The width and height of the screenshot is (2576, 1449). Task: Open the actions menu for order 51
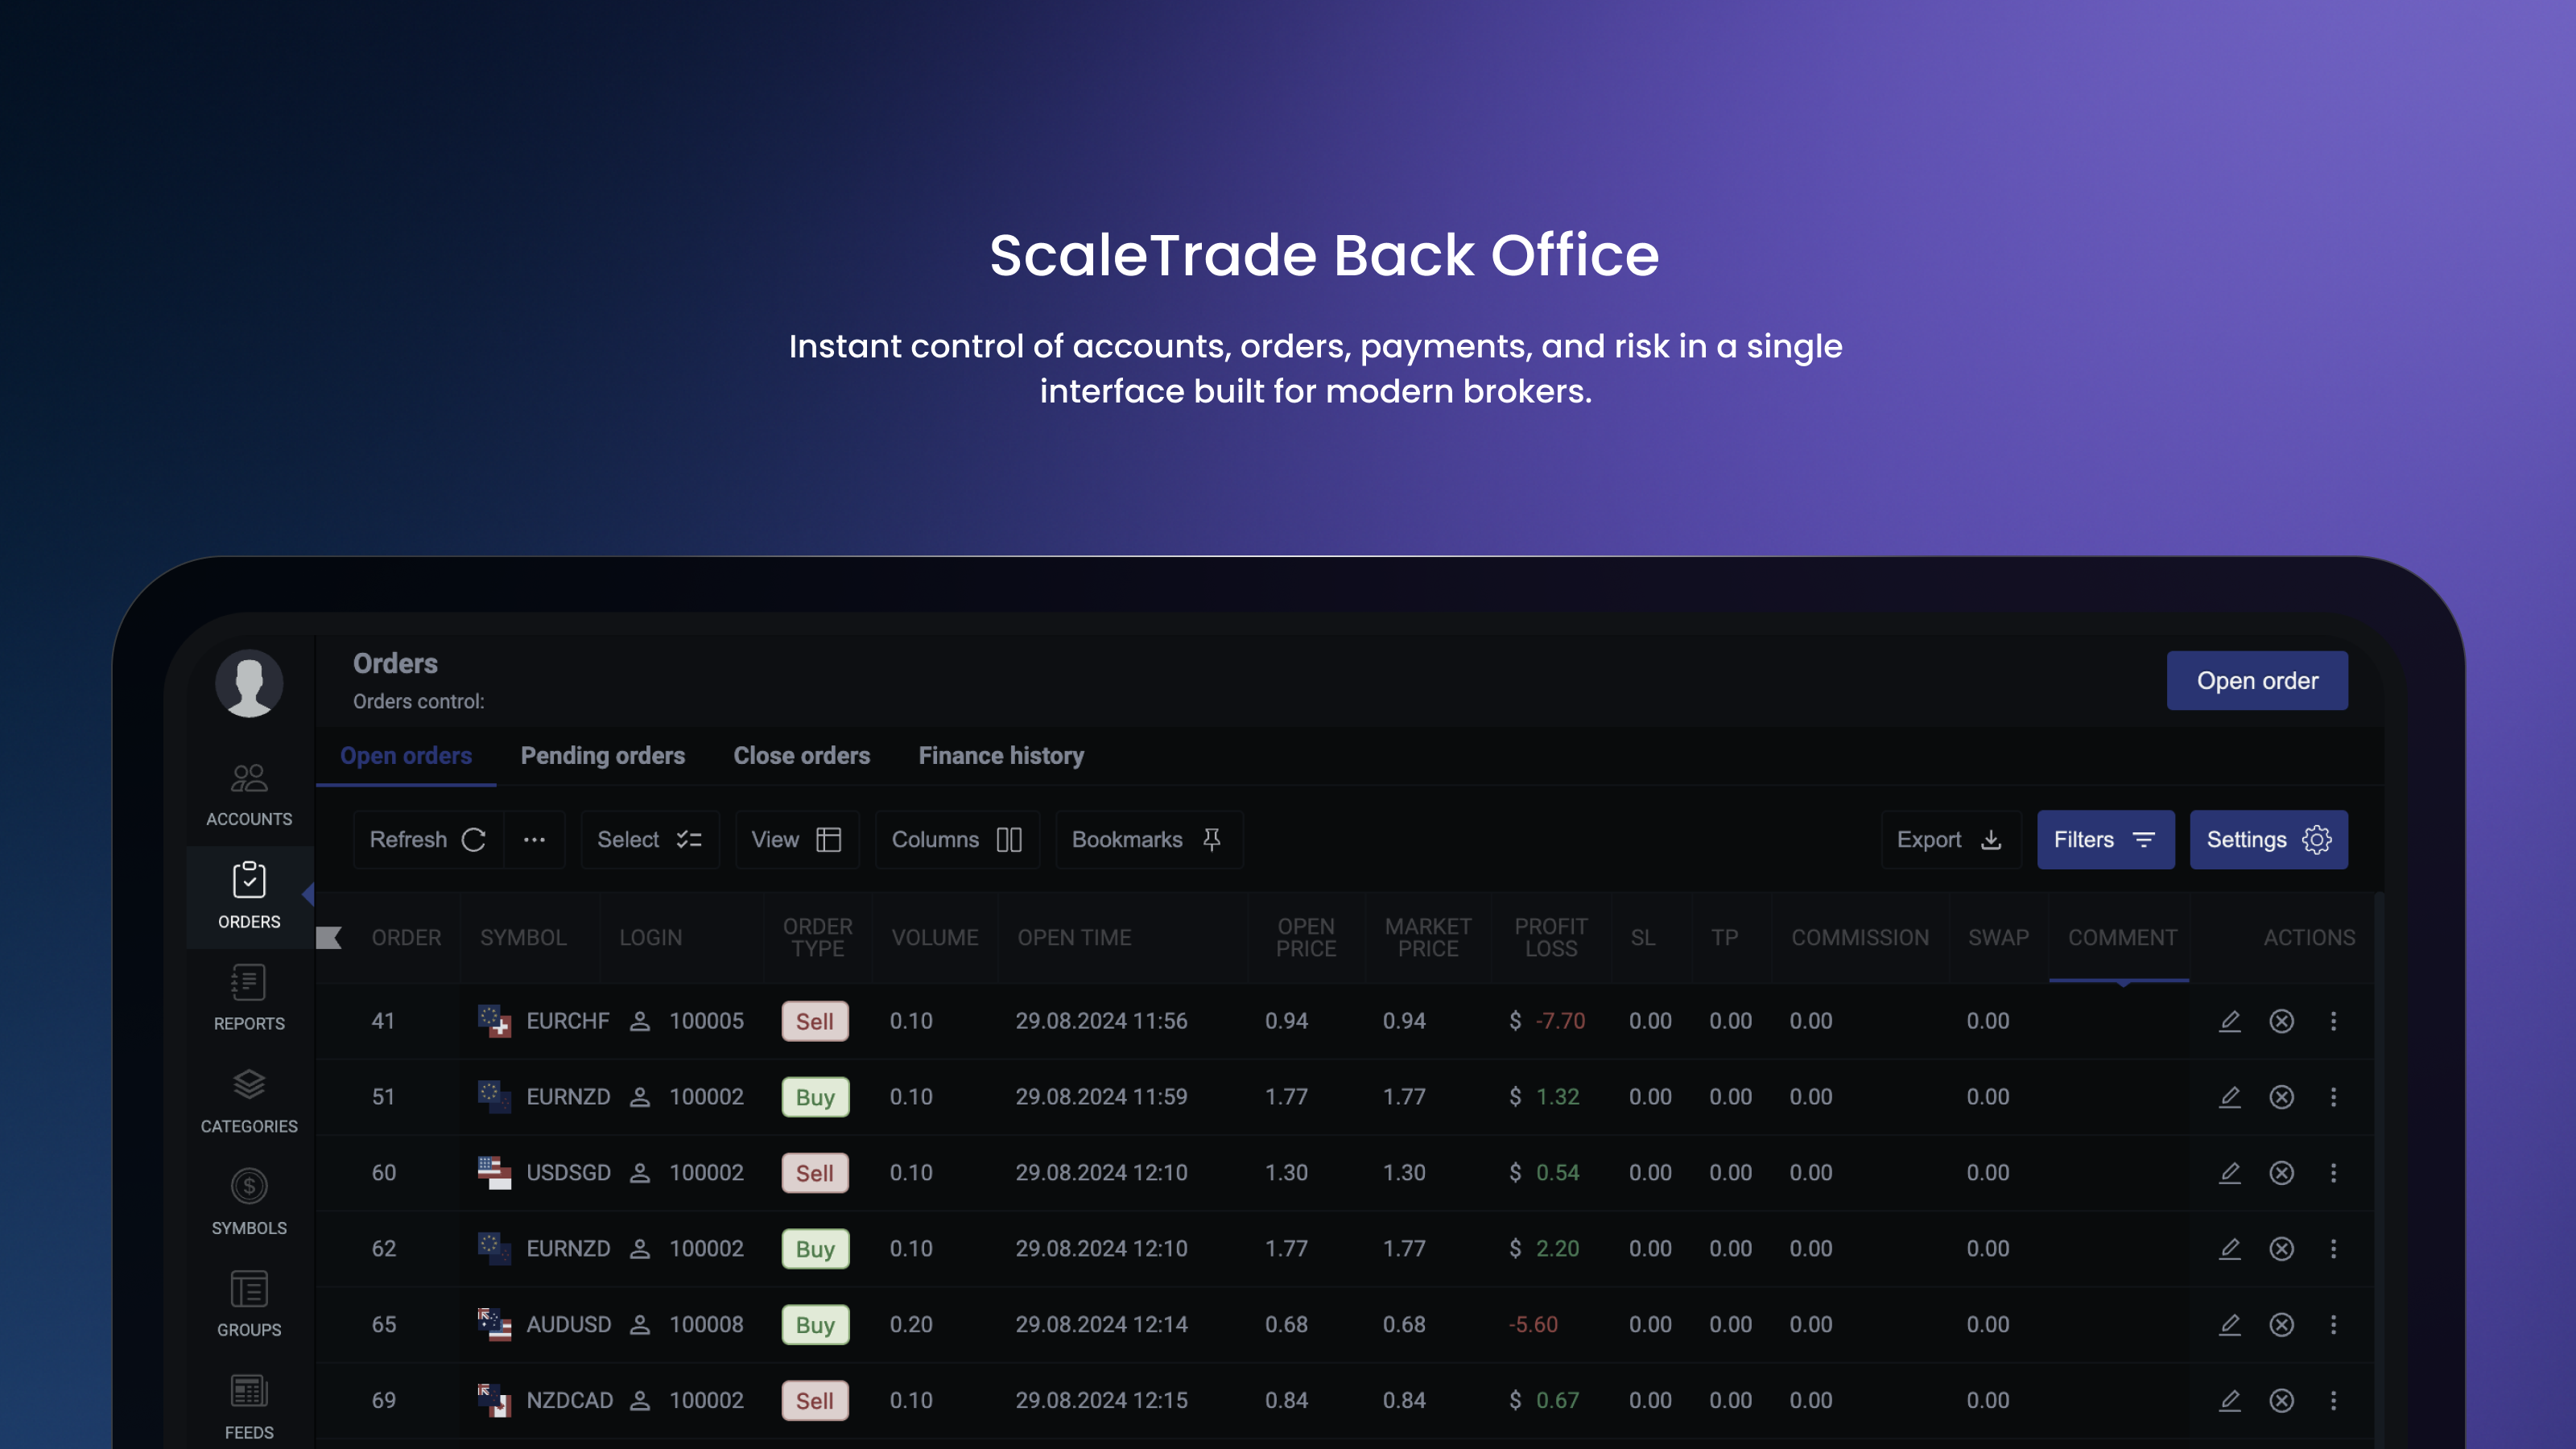tap(2334, 1096)
